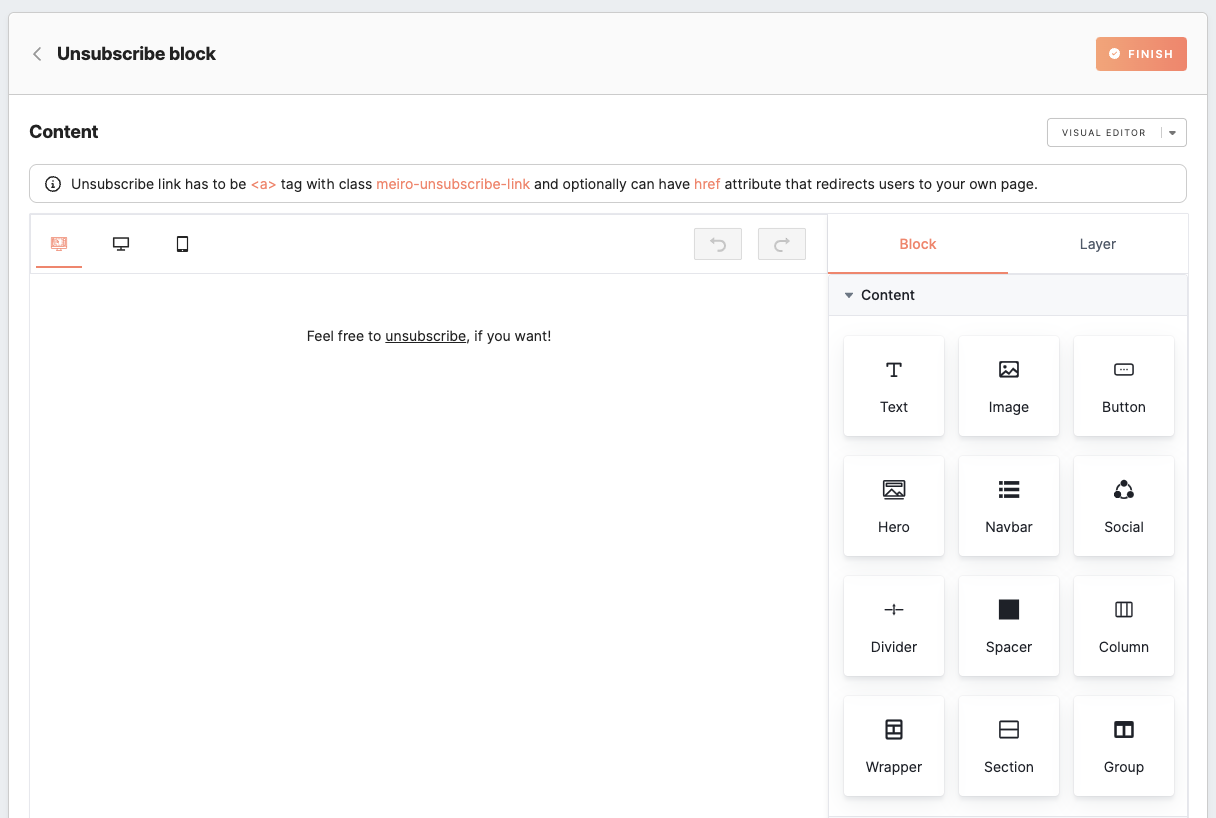Click the 'Feel free to' canvas text
The image size is (1216, 818).
pyautogui.click(x=344, y=336)
